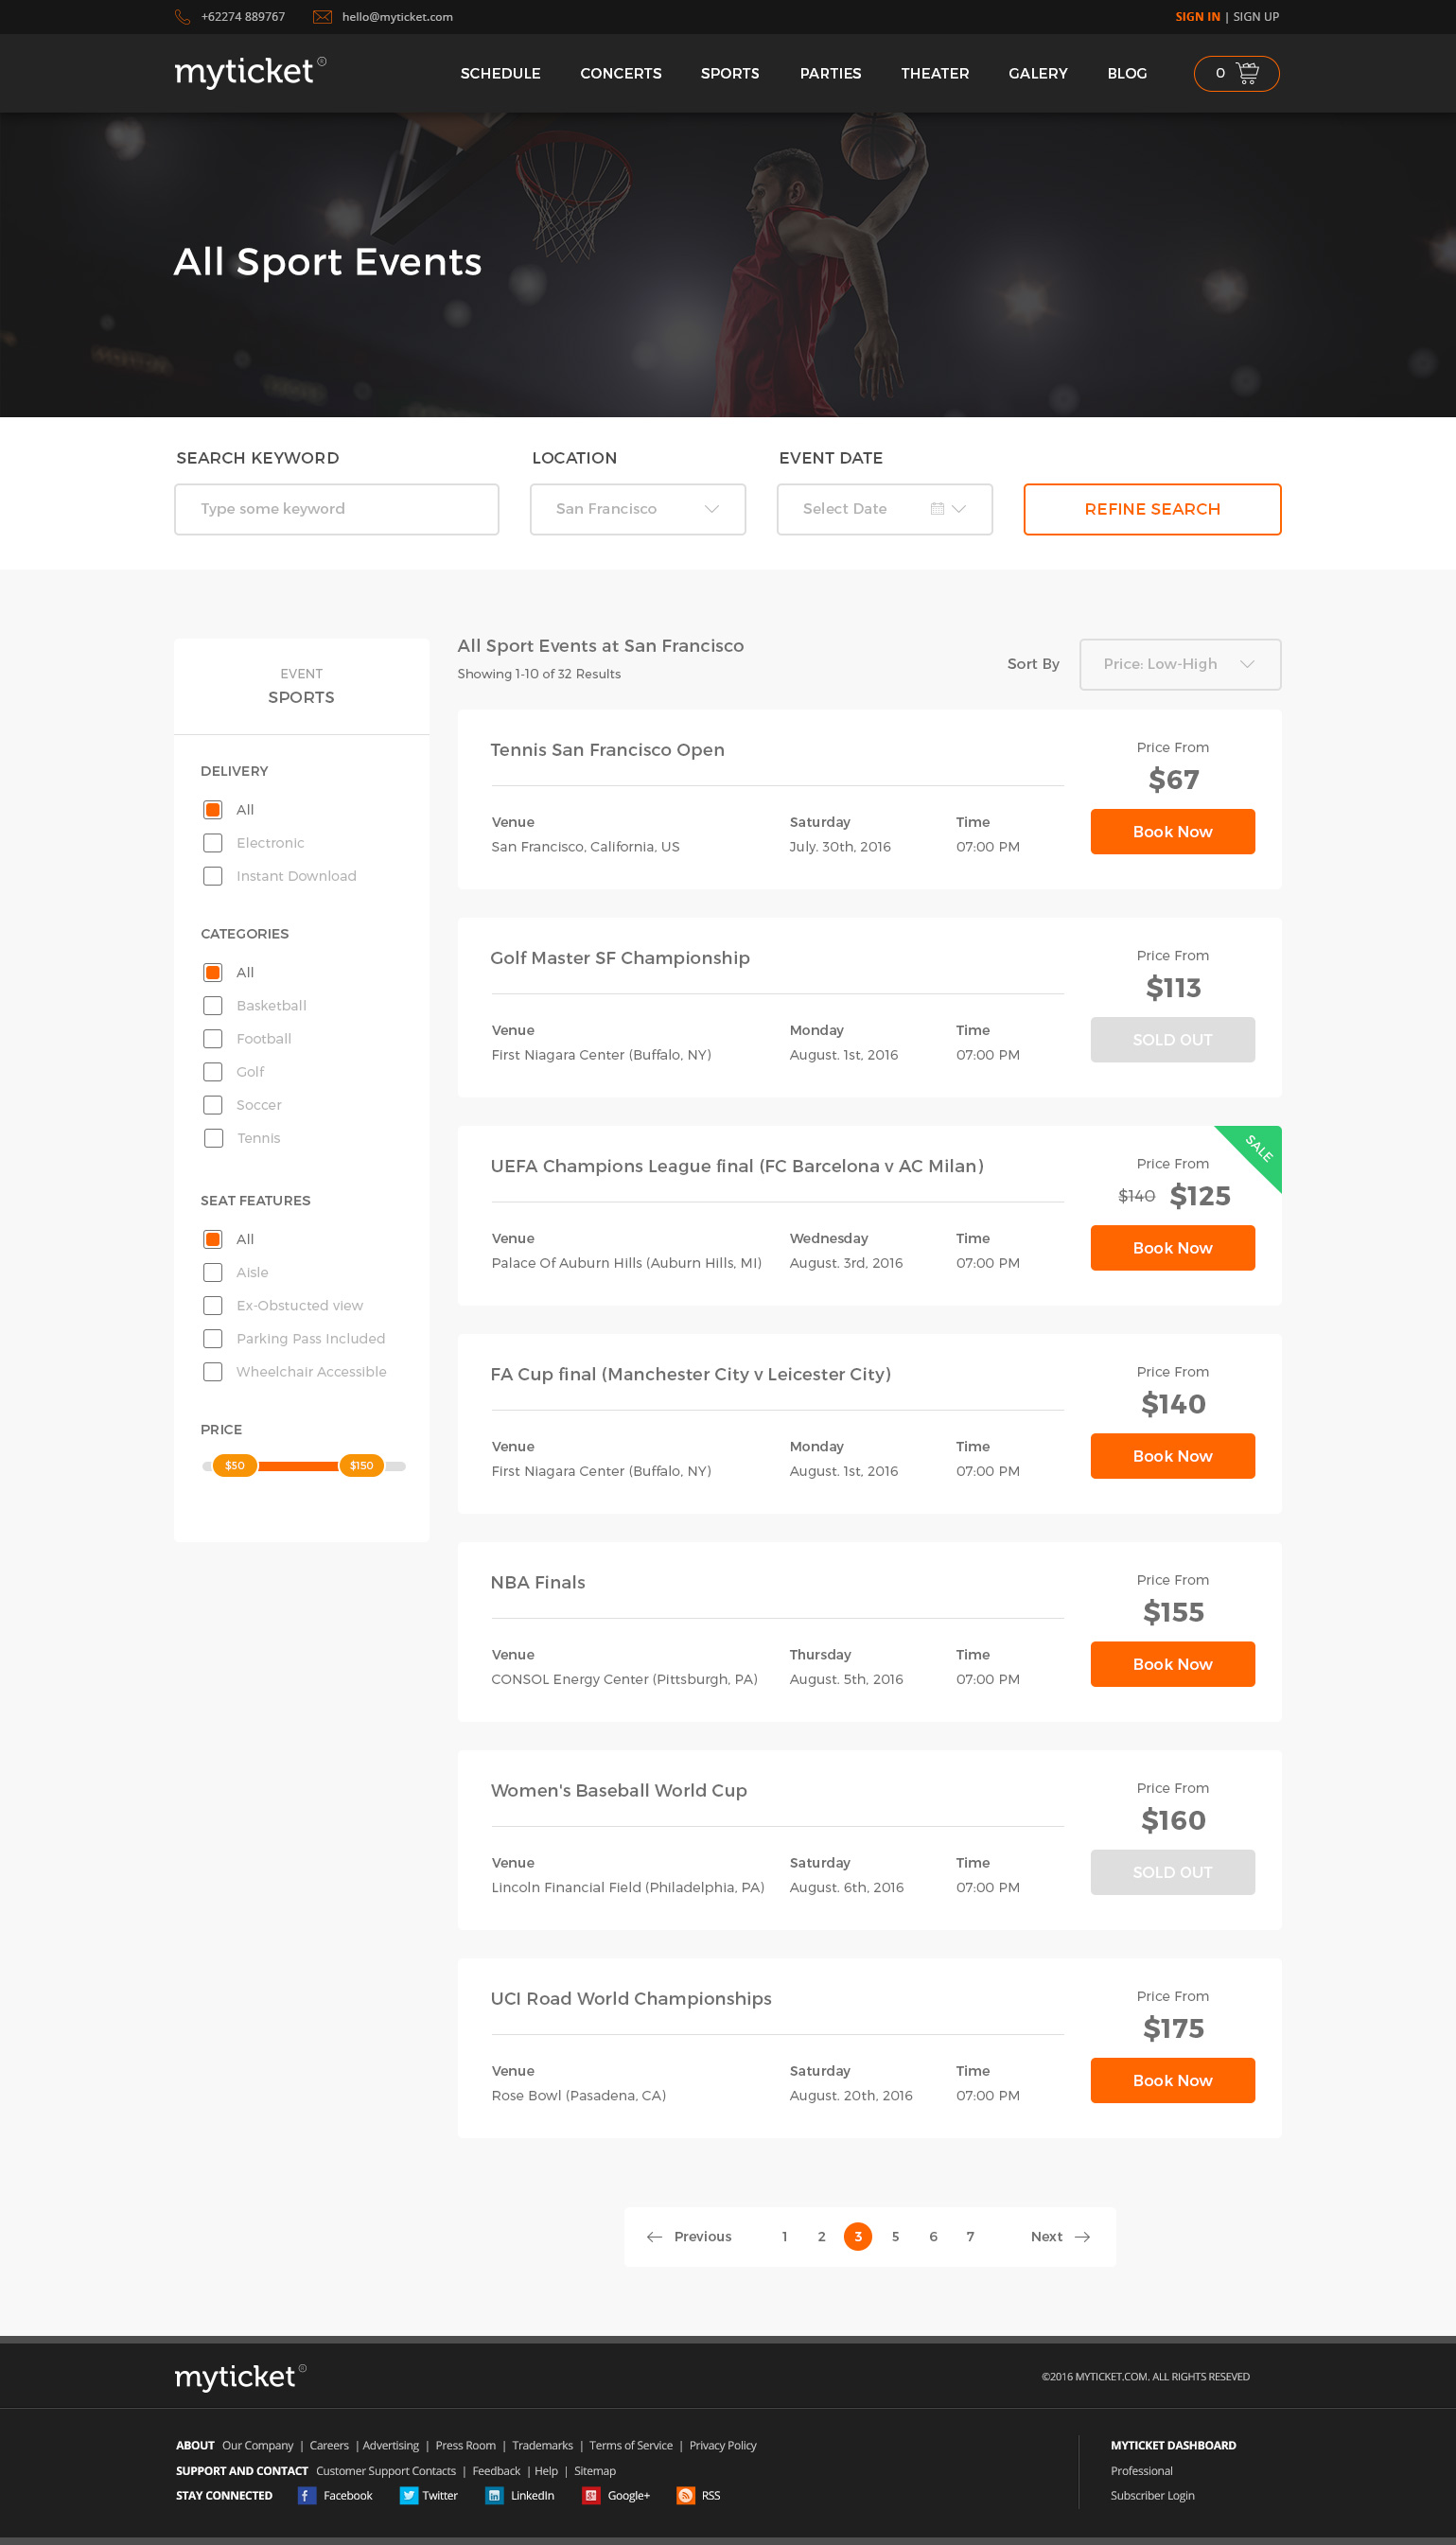1456x2545 pixels.
Task: Click the phone icon in top bar
Action: point(182,17)
